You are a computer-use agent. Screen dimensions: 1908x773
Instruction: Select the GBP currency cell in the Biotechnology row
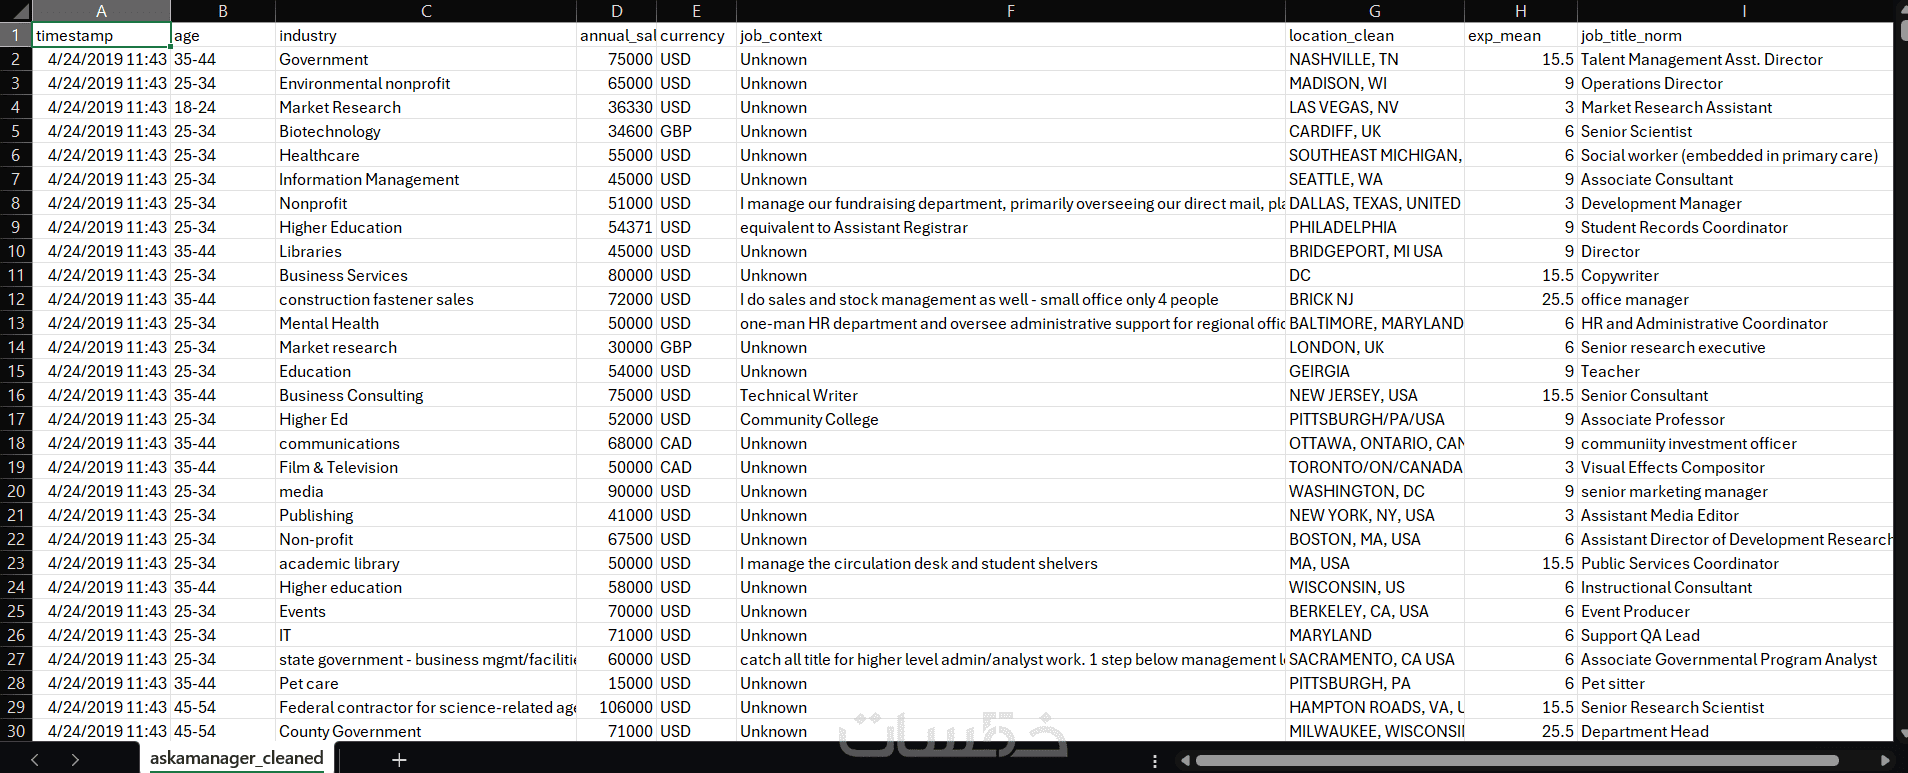[x=696, y=131]
